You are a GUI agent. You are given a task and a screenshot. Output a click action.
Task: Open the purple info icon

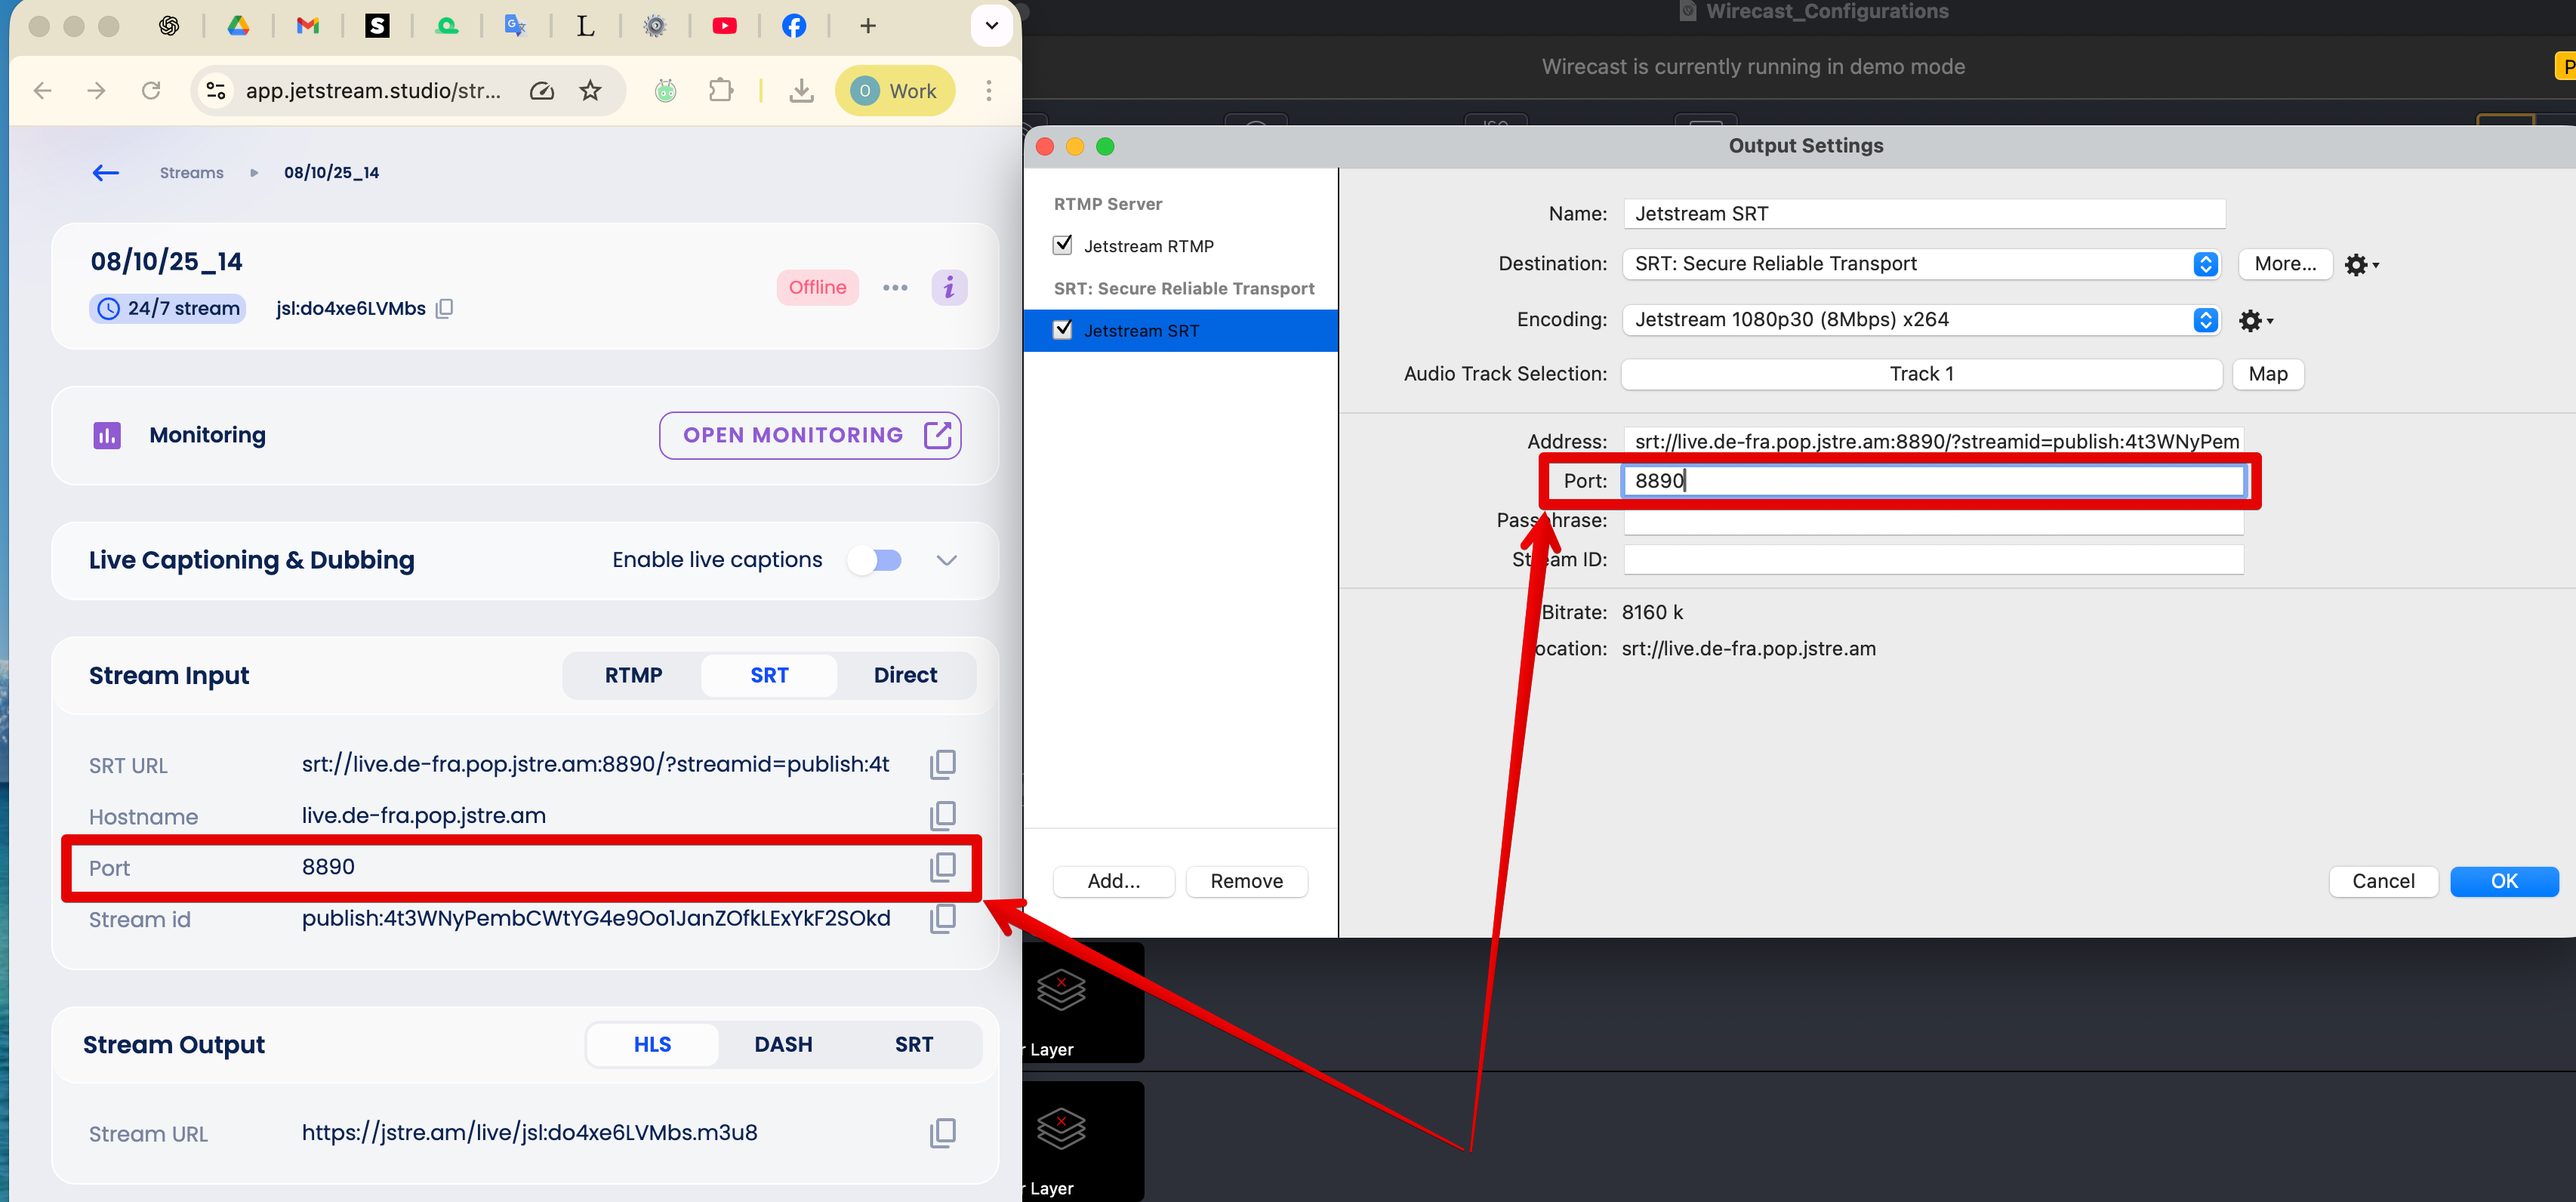coord(949,288)
